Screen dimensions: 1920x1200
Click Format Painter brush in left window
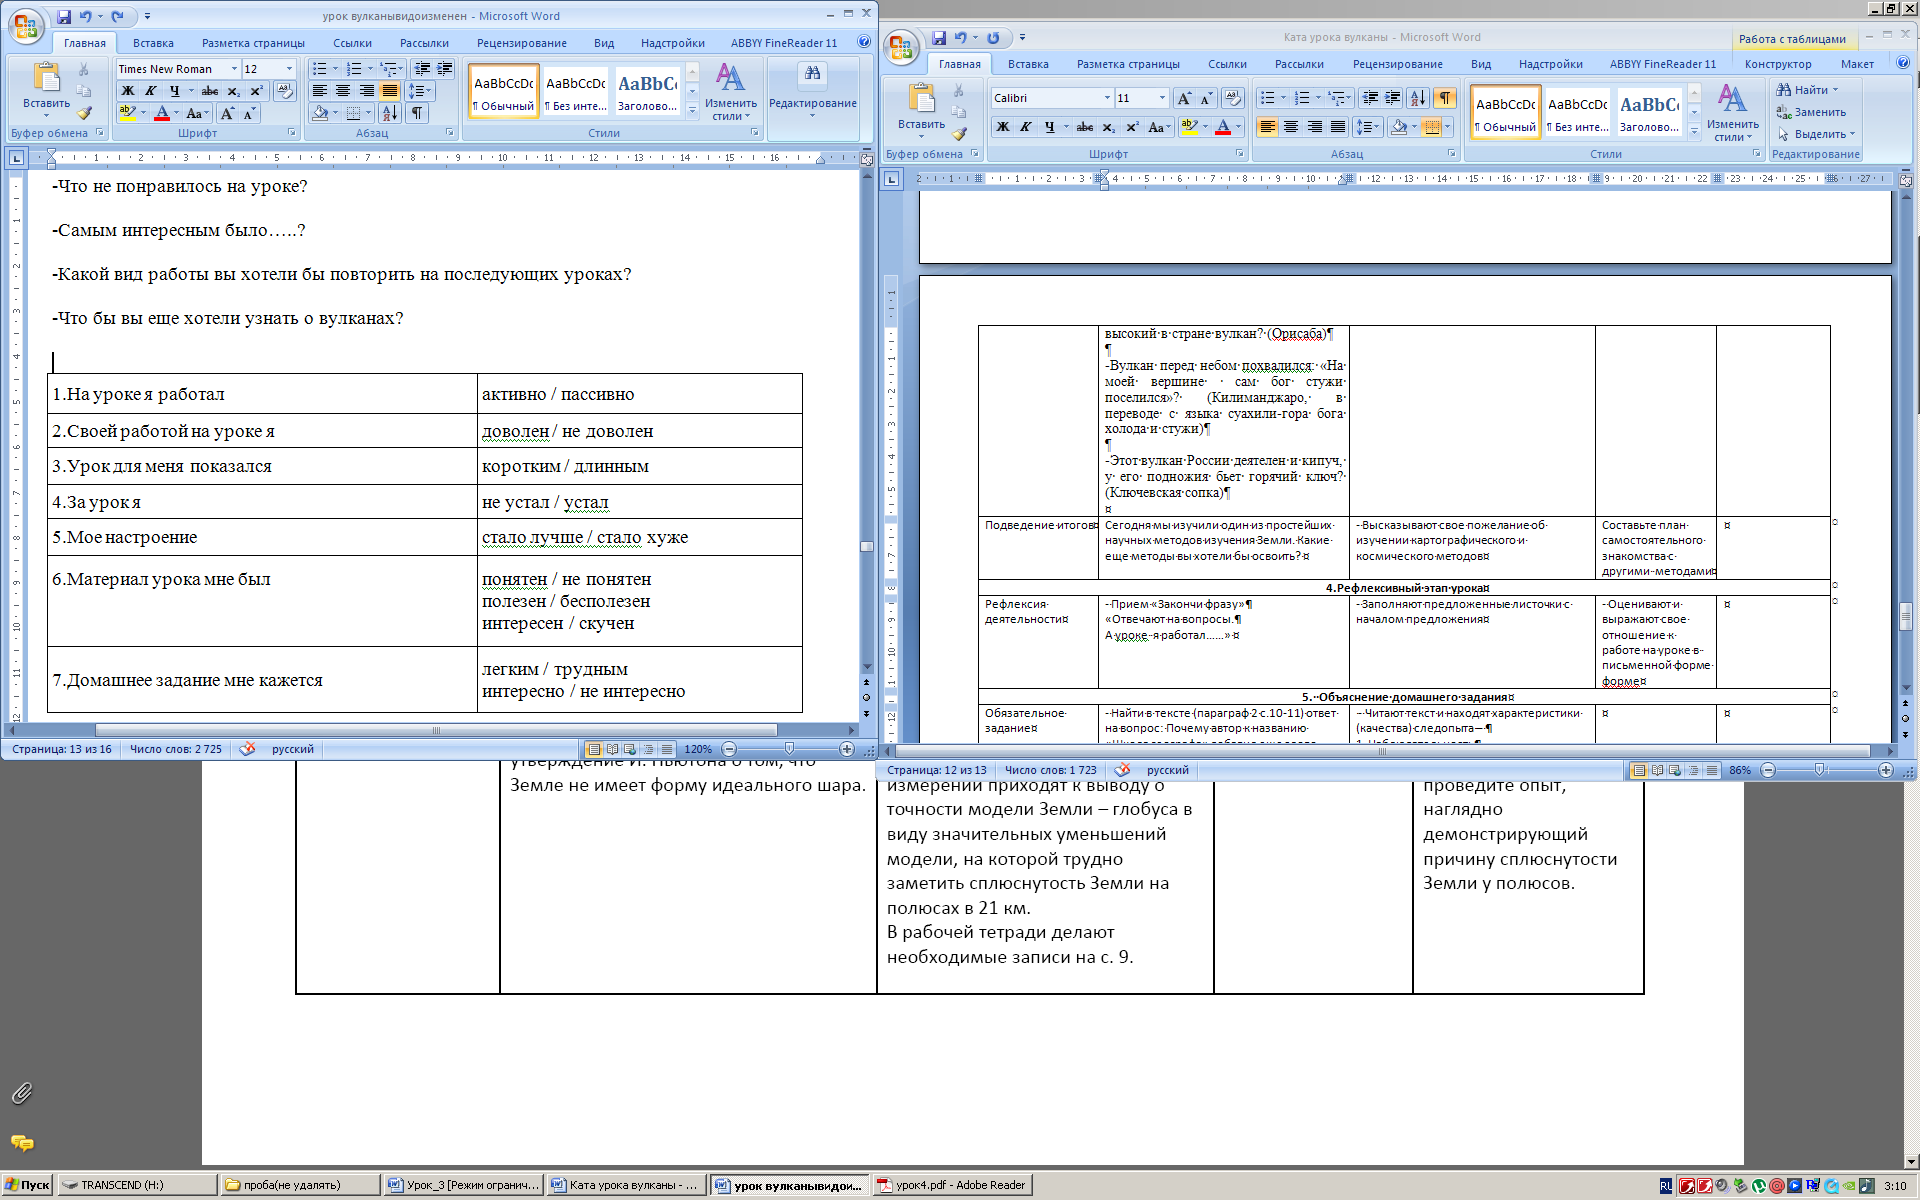[84, 114]
